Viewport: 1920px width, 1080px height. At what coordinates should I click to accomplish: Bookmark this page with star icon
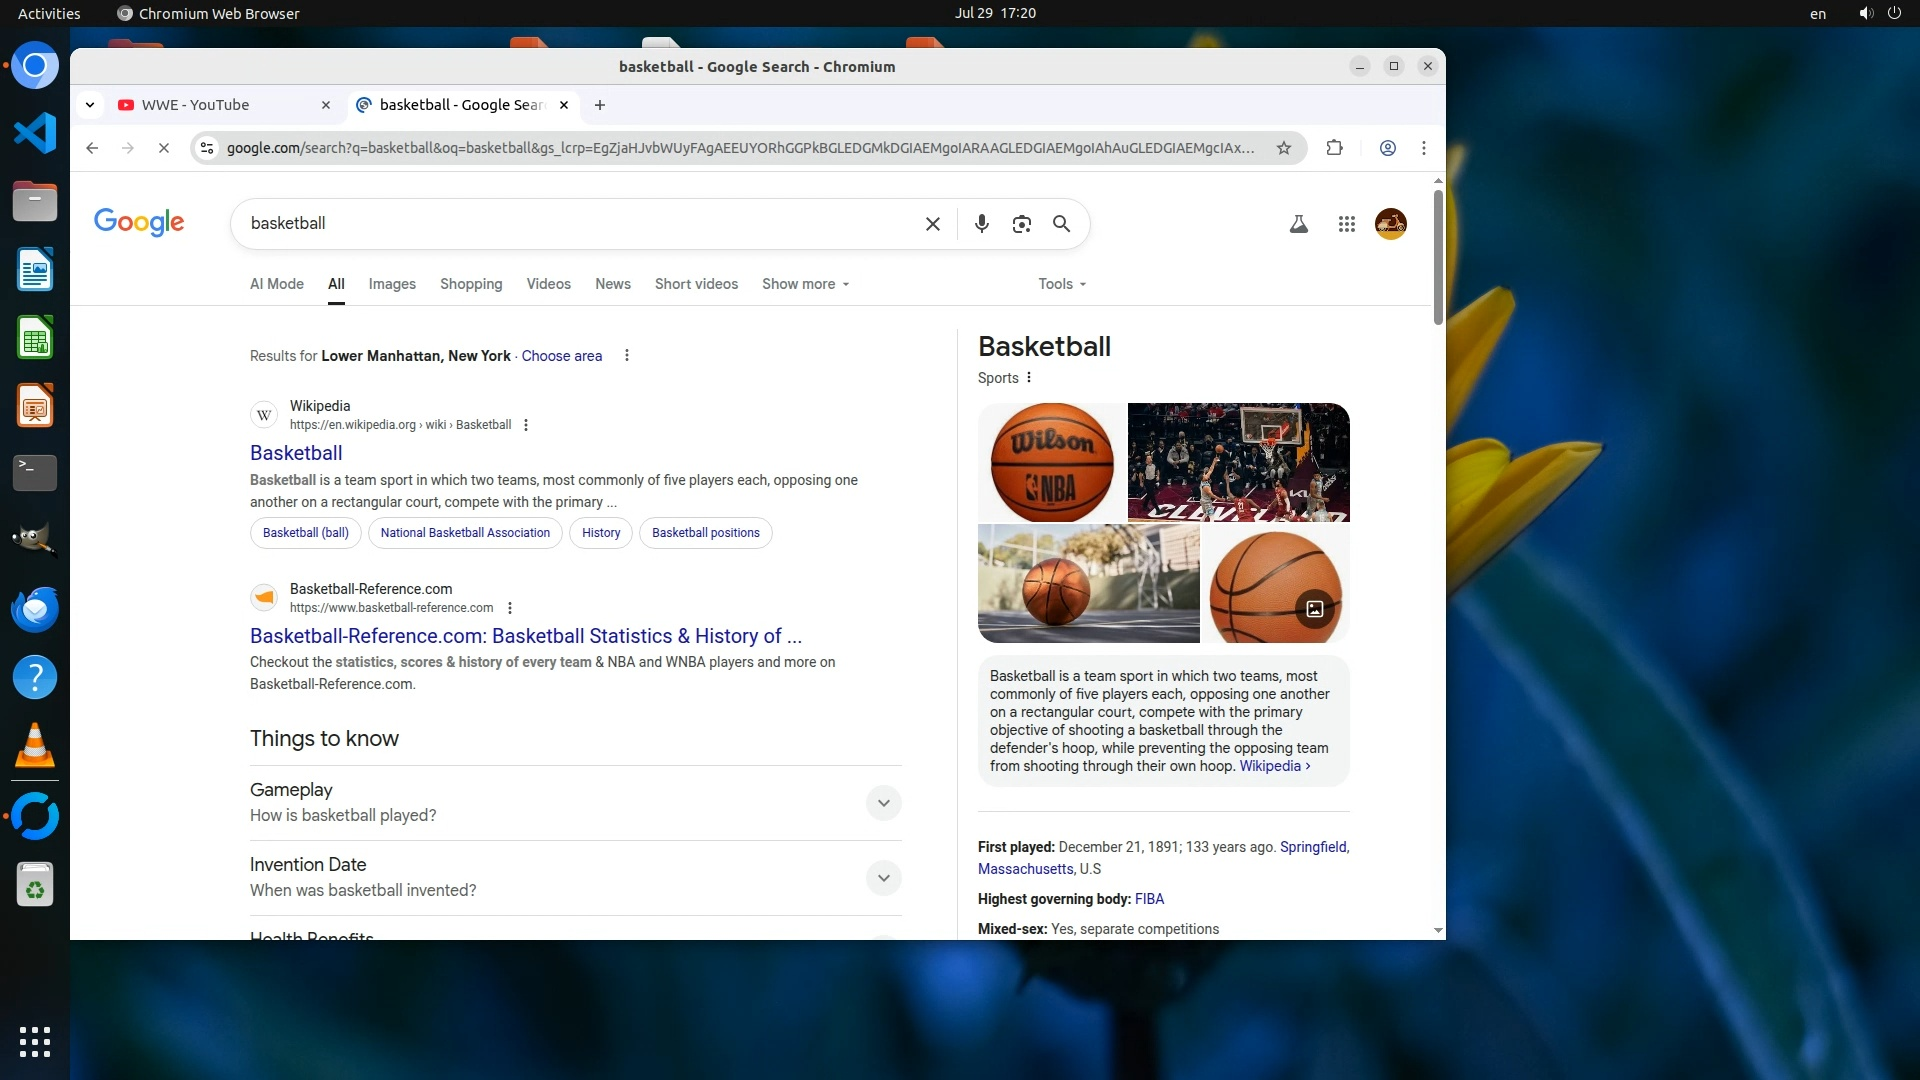click(x=1283, y=148)
